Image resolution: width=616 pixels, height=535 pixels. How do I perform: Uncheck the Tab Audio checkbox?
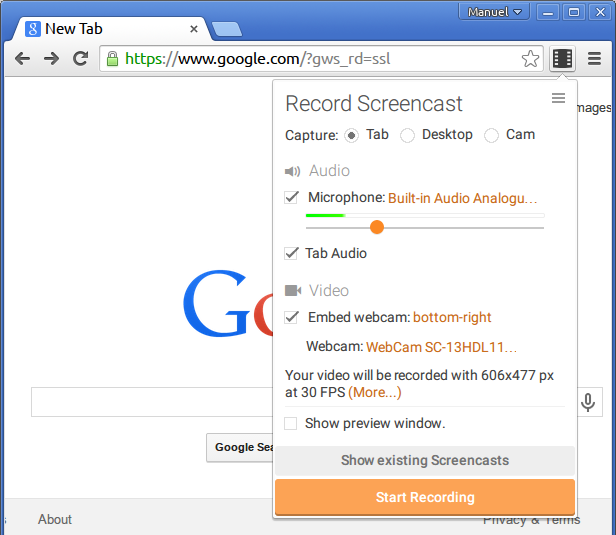pyautogui.click(x=292, y=253)
